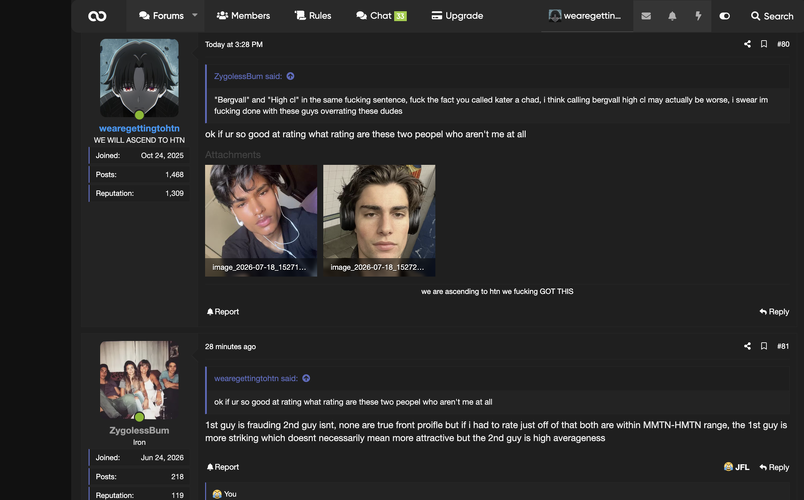Open the Chat section
Image resolution: width=804 pixels, height=500 pixels.
pos(374,16)
